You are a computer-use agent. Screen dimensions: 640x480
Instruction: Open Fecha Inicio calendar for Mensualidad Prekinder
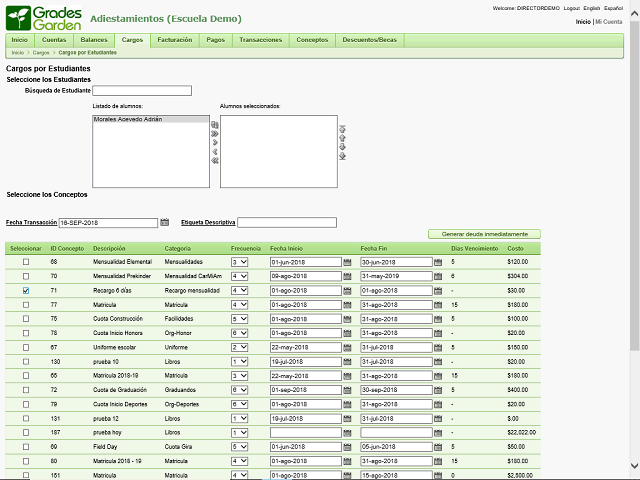(347, 277)
